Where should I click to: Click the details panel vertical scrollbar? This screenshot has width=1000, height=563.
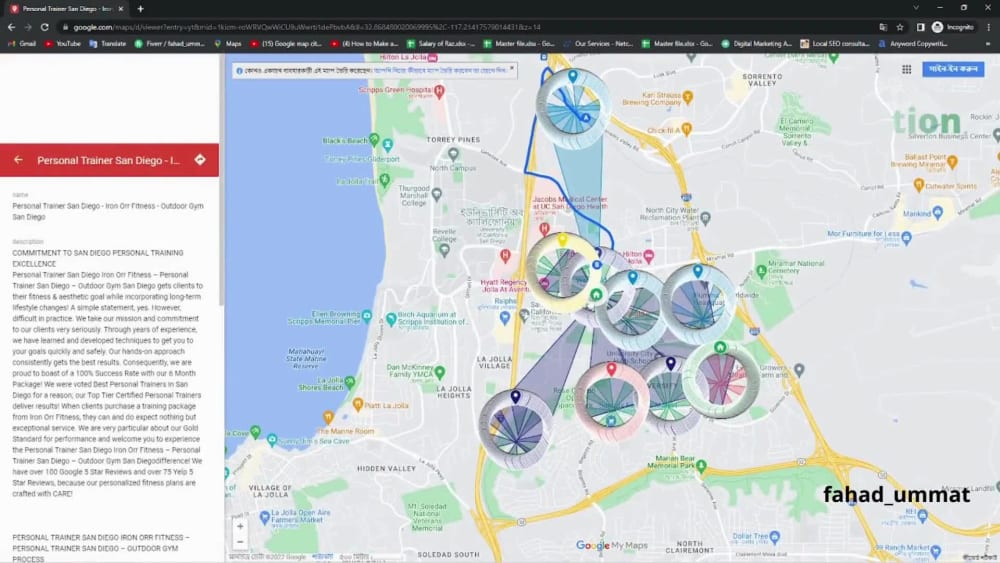pyautogui.click(x=221, y=179)
